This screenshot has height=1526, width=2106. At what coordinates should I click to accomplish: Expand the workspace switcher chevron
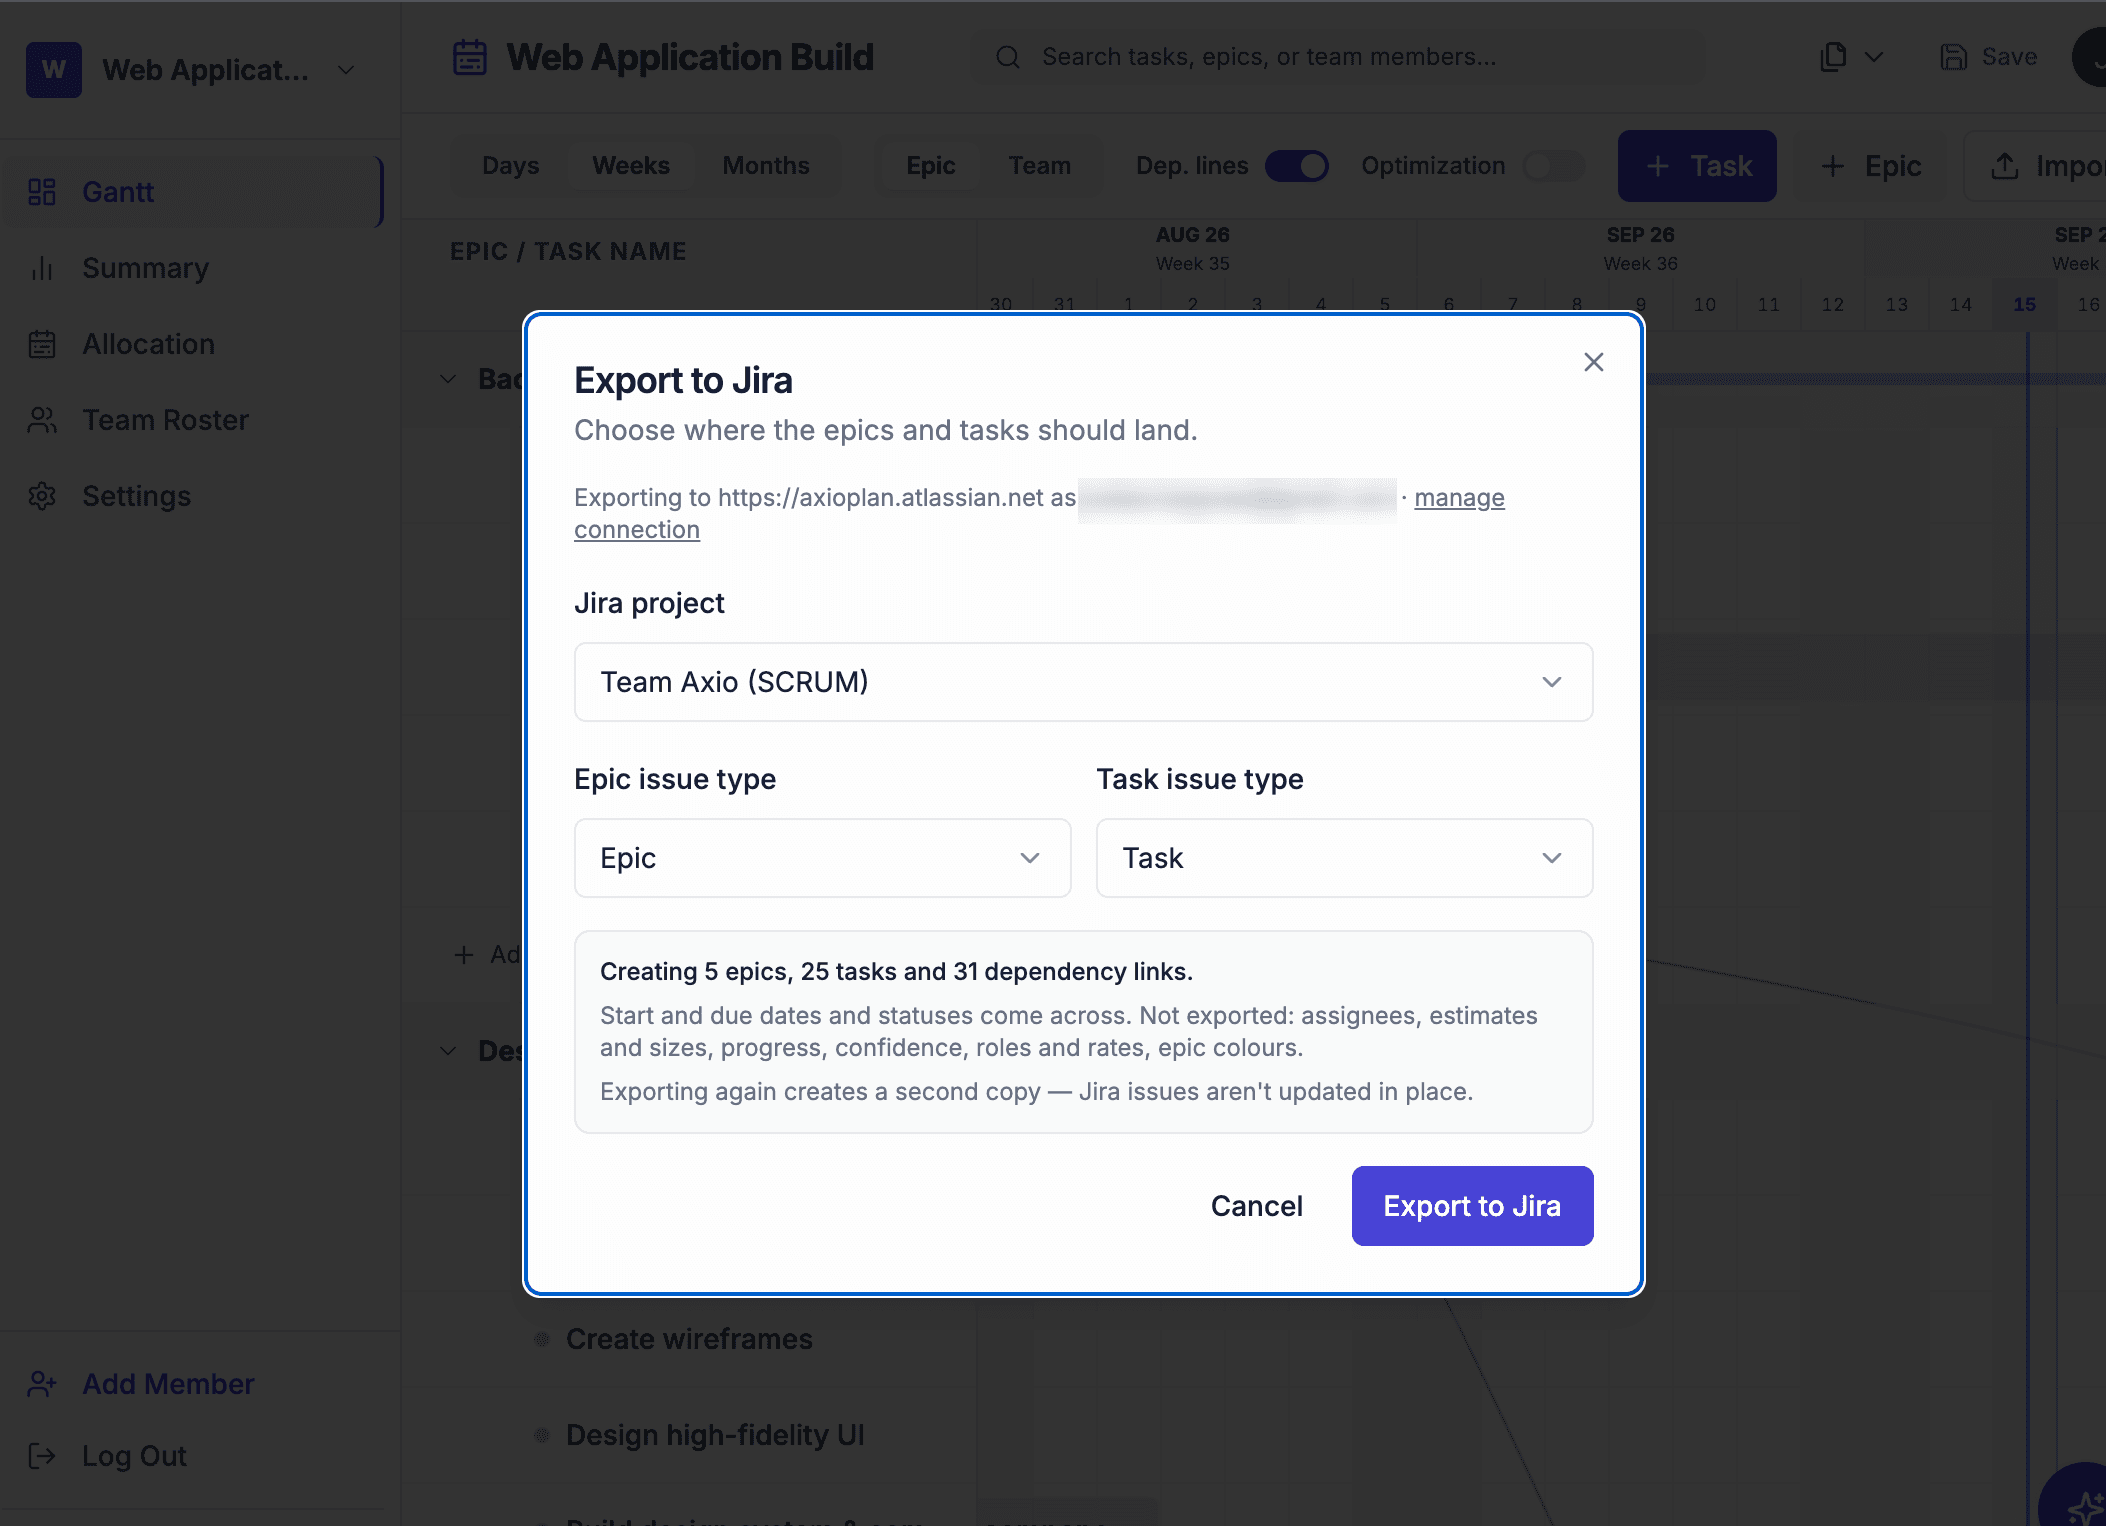click(346, 70)
